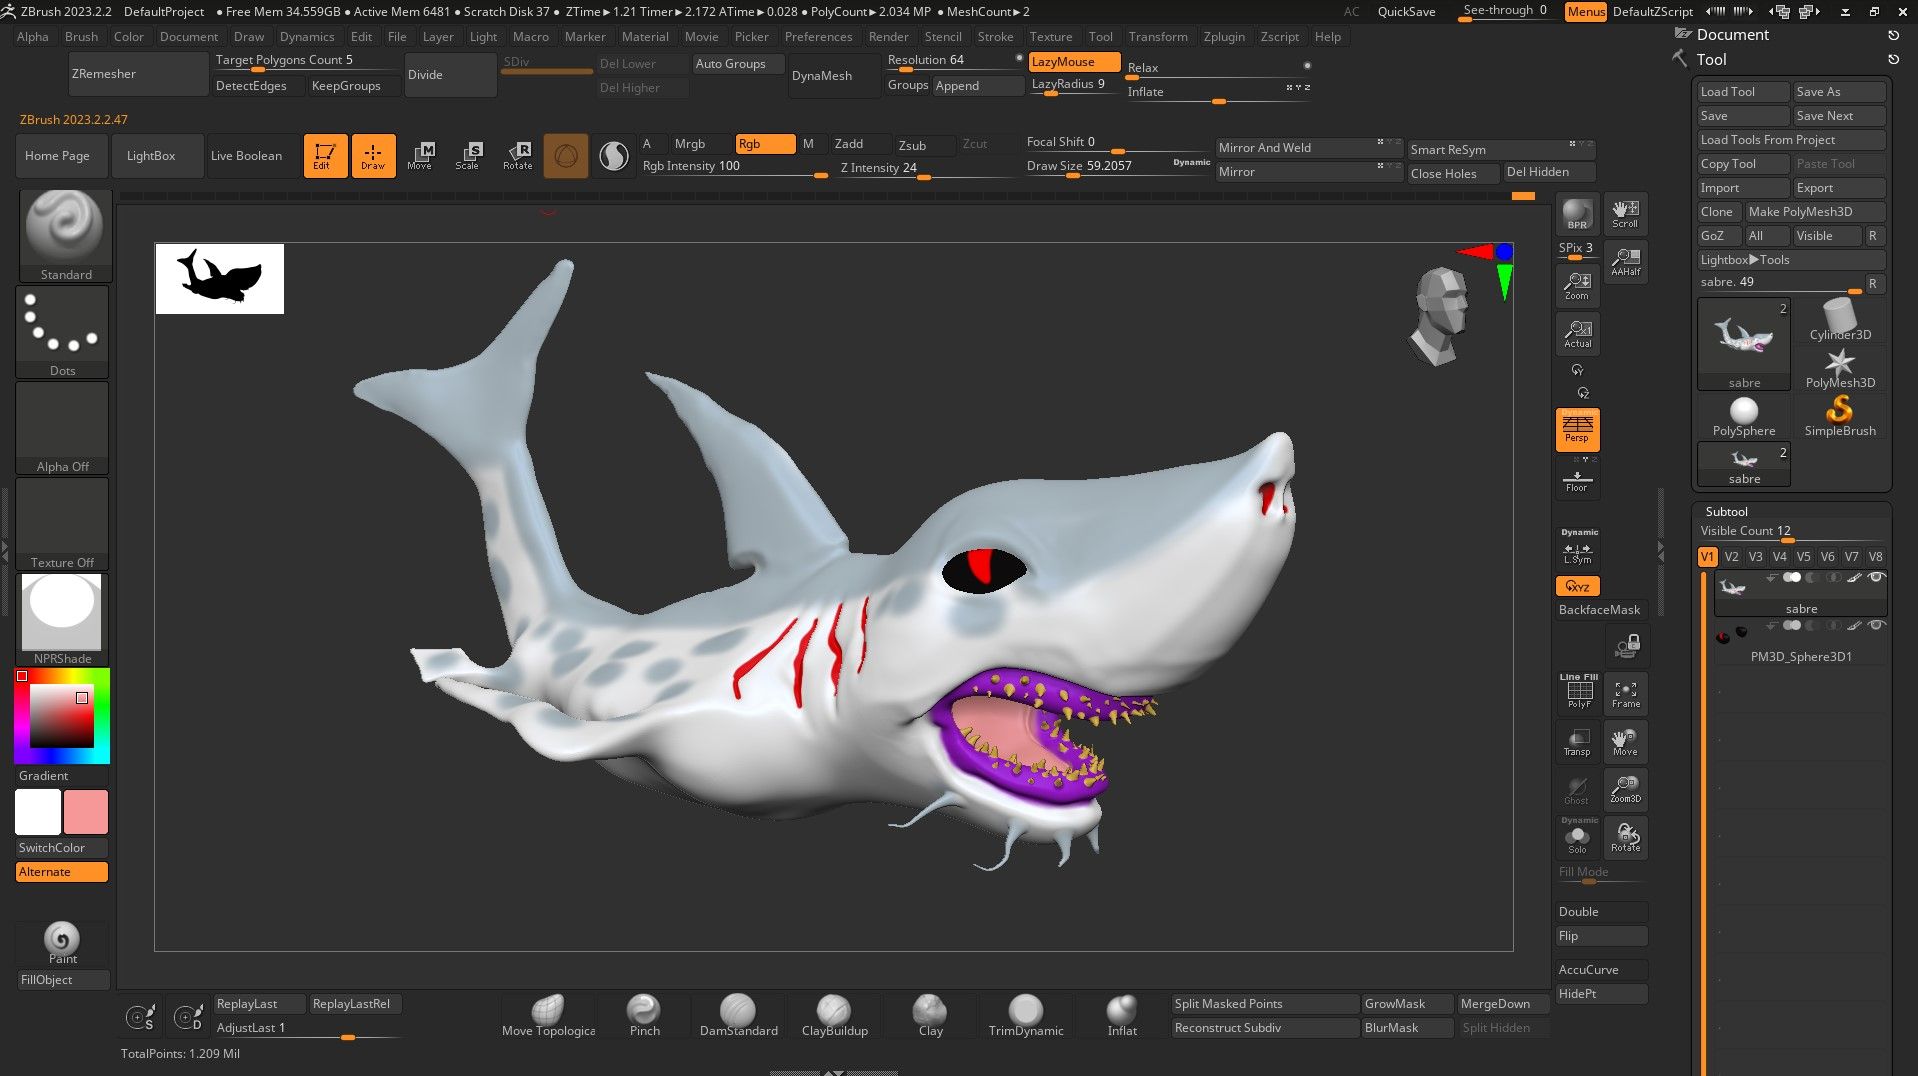Open the Stroke menu
Image resolution: width=1918 pixels, height=1076 pixels.
point(994,37)
